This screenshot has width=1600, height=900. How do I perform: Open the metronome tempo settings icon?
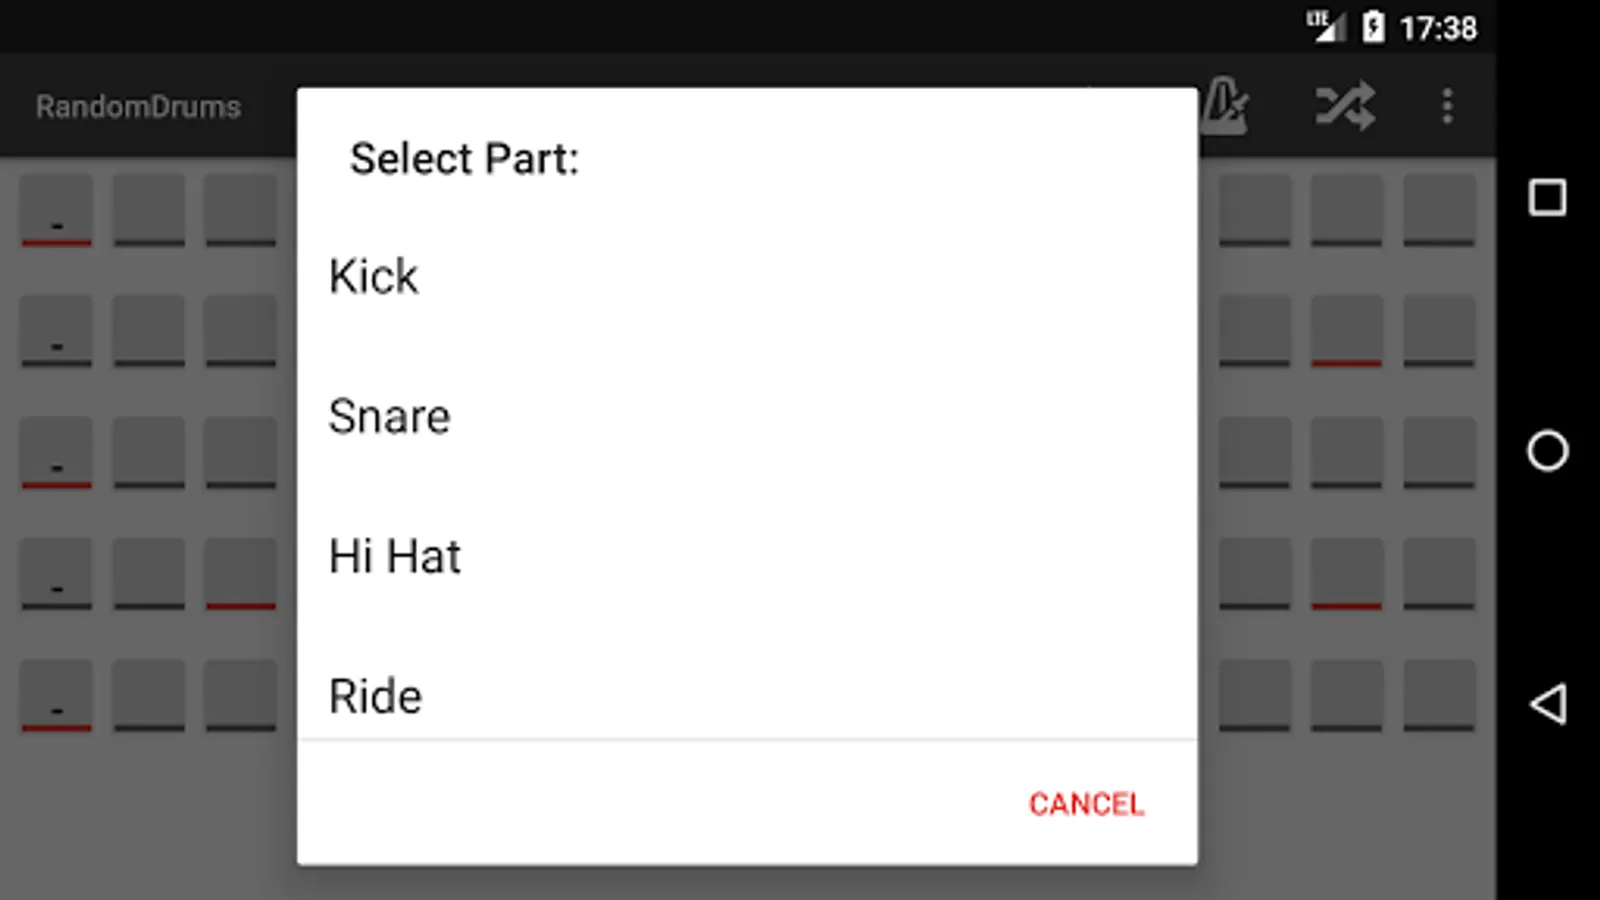tap(1227, 107)
